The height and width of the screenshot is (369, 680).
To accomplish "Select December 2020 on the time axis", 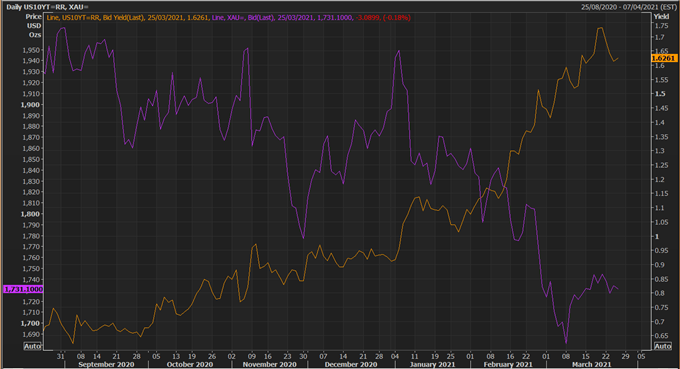I will point(351,364).
